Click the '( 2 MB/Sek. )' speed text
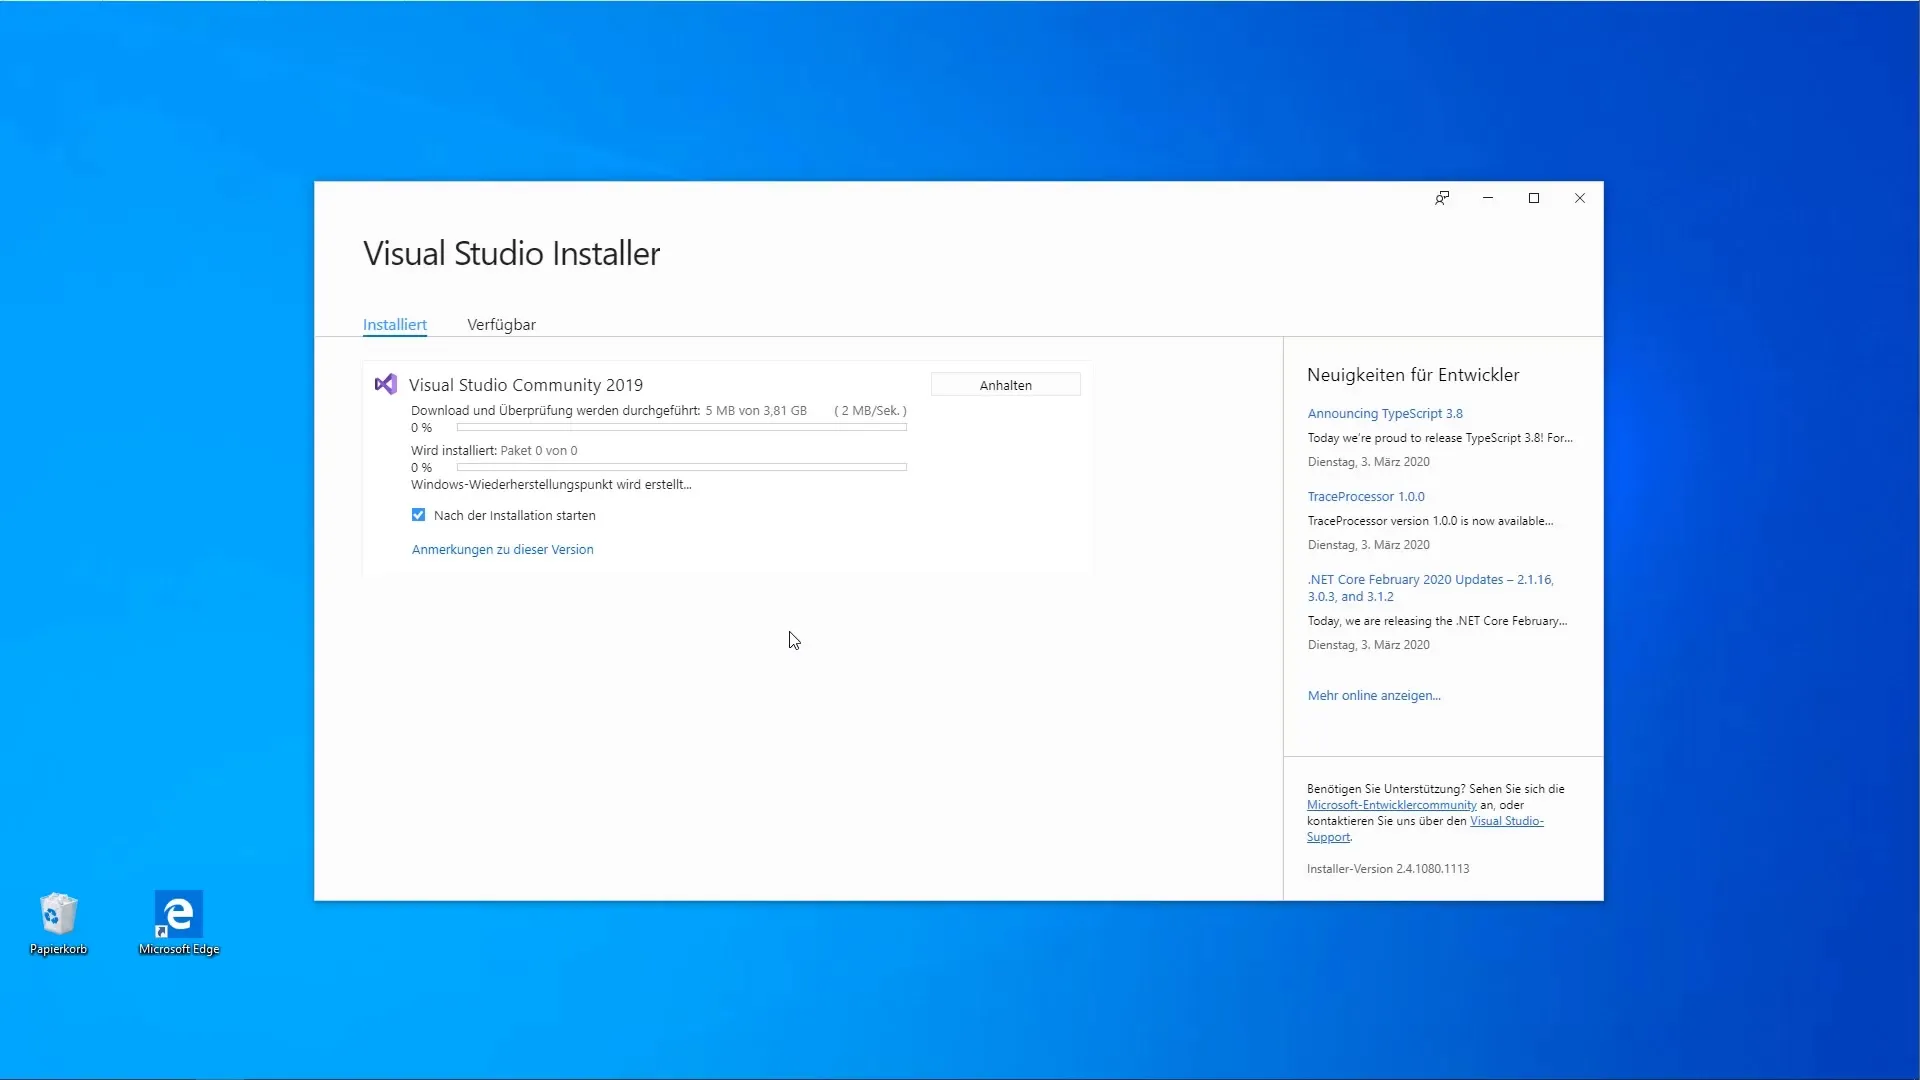Image resolution: width=1920 pixels, height=1080 pixels. (871, 411)
